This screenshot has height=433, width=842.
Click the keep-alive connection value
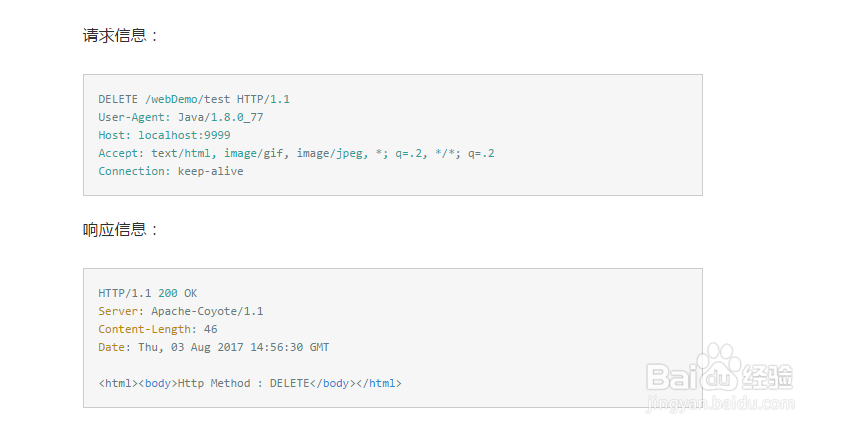point(211,171)
